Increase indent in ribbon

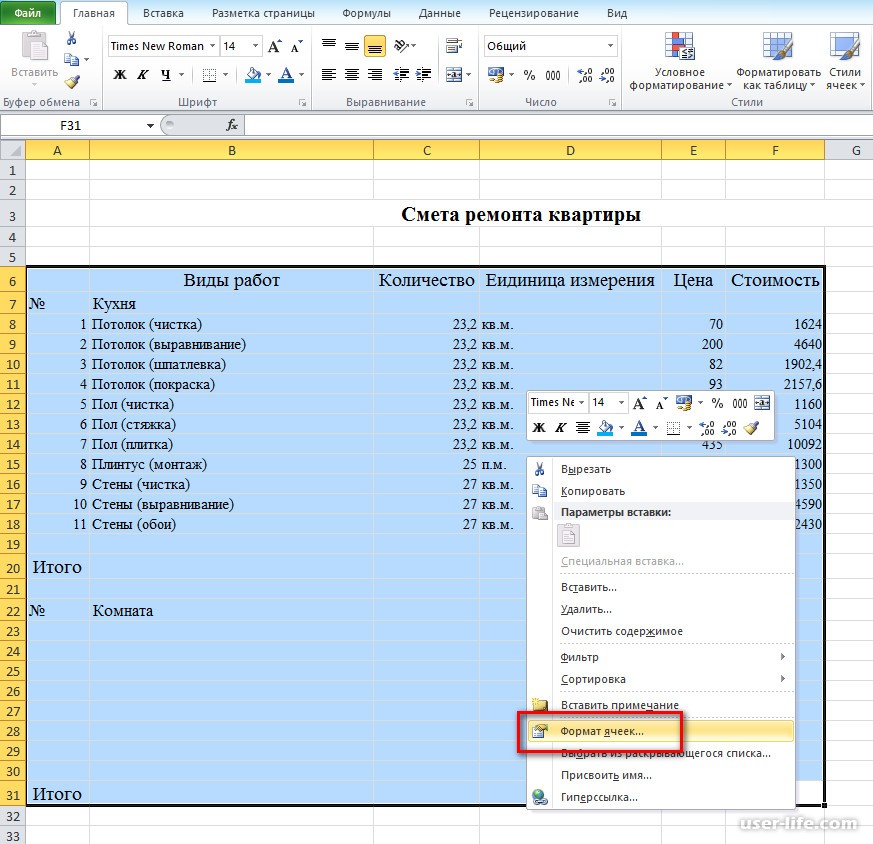click(x=424, y=75)
